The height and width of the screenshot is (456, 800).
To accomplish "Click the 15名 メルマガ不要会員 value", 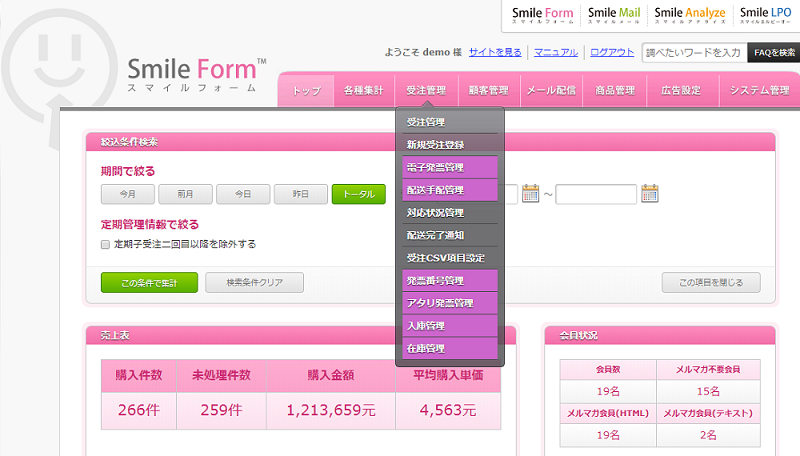I will click(x=708, y=391).
